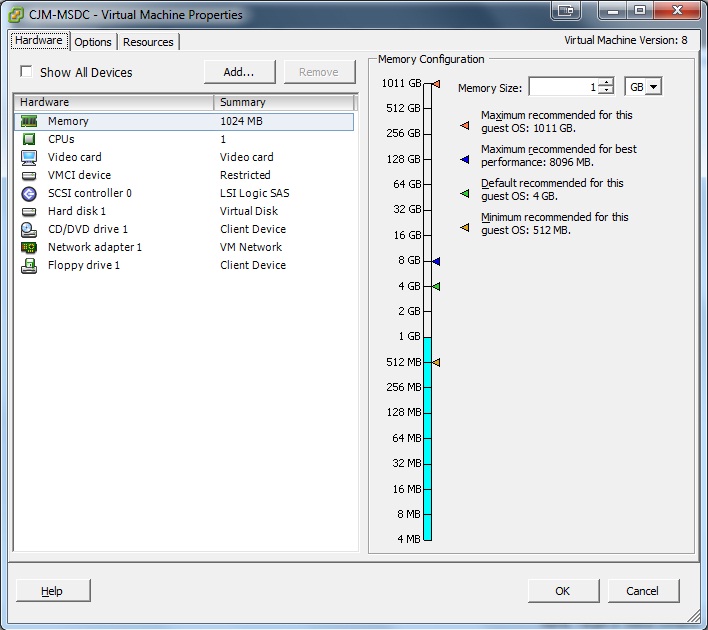The height and width of the screenshot is (630, 708).
Task: Choose the VMCI device icon
Action: (x=29, y=175)
